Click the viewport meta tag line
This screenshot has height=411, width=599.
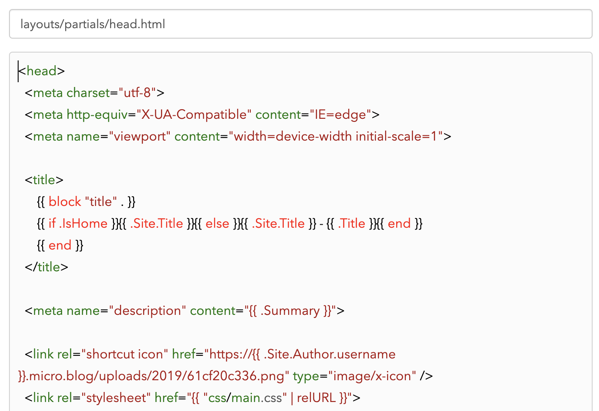click(x=238, y=136)
